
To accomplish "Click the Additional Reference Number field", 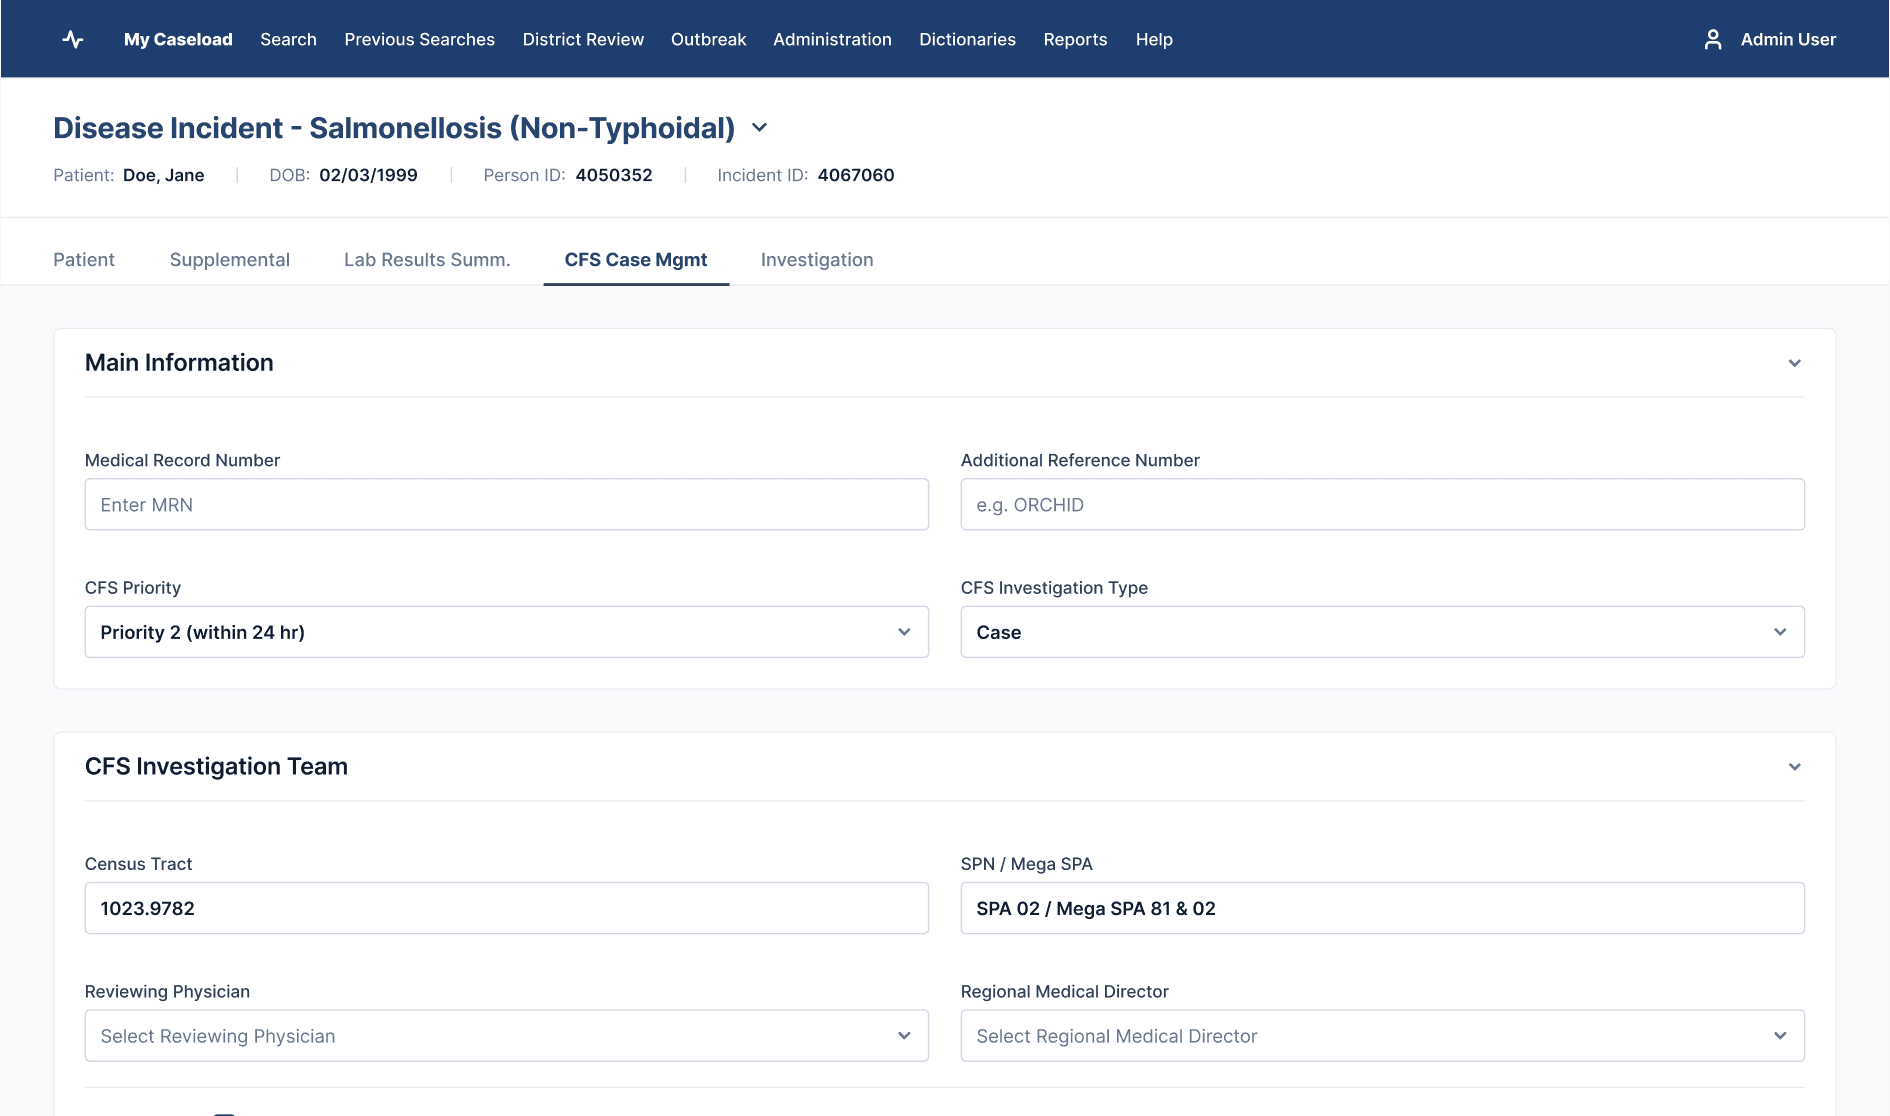I will click(x=1383, y=504).
